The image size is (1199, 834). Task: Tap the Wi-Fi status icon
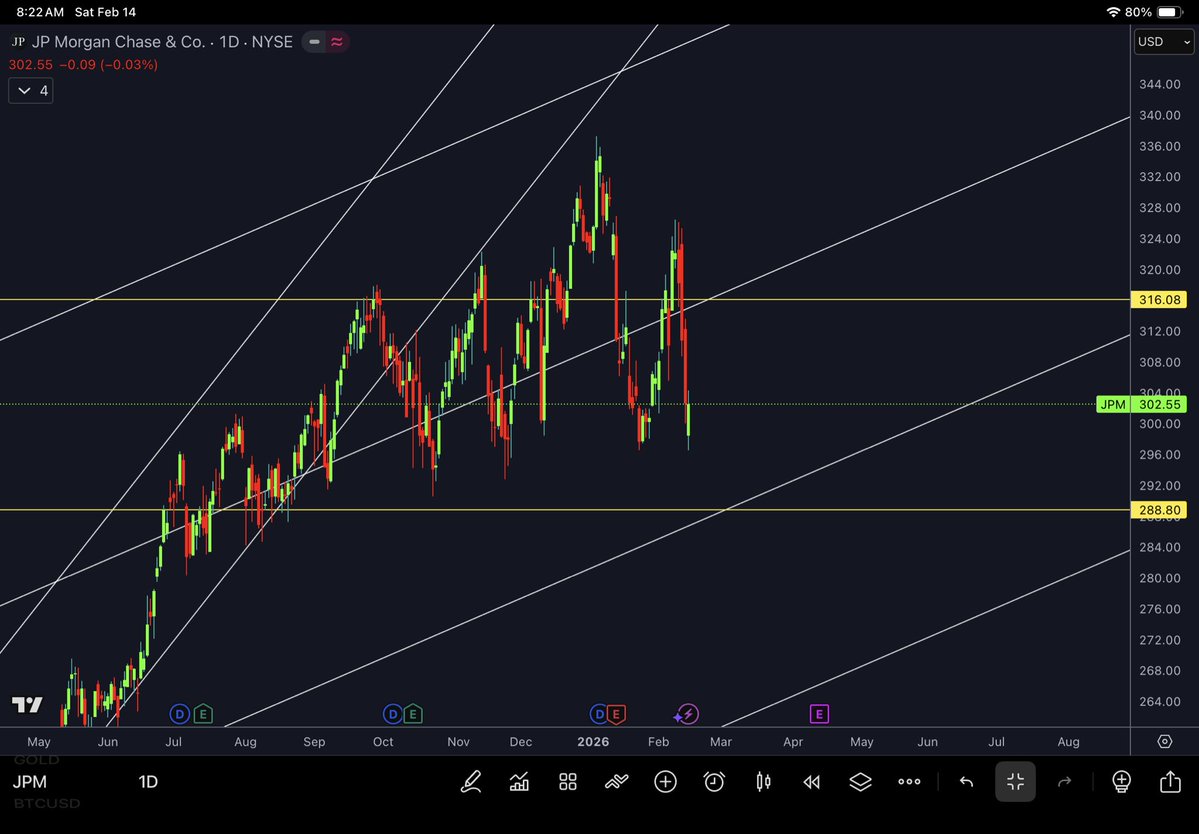coord(1113,12)
